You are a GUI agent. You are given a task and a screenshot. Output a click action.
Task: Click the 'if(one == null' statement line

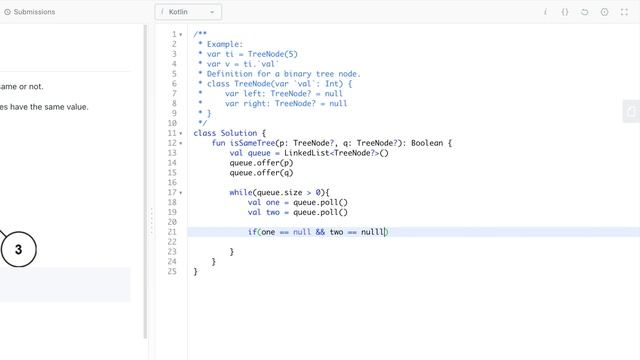[318, 232]
